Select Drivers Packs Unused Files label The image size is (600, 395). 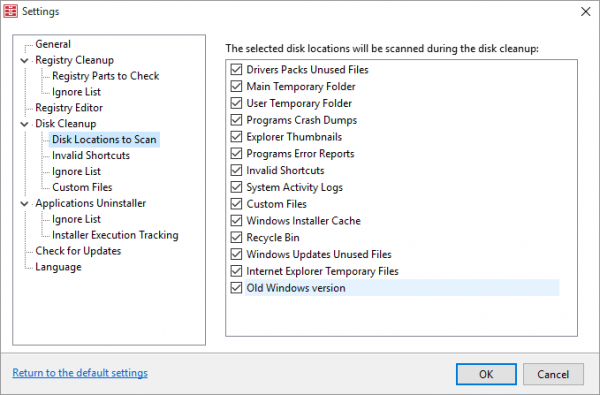coord(307,69)
